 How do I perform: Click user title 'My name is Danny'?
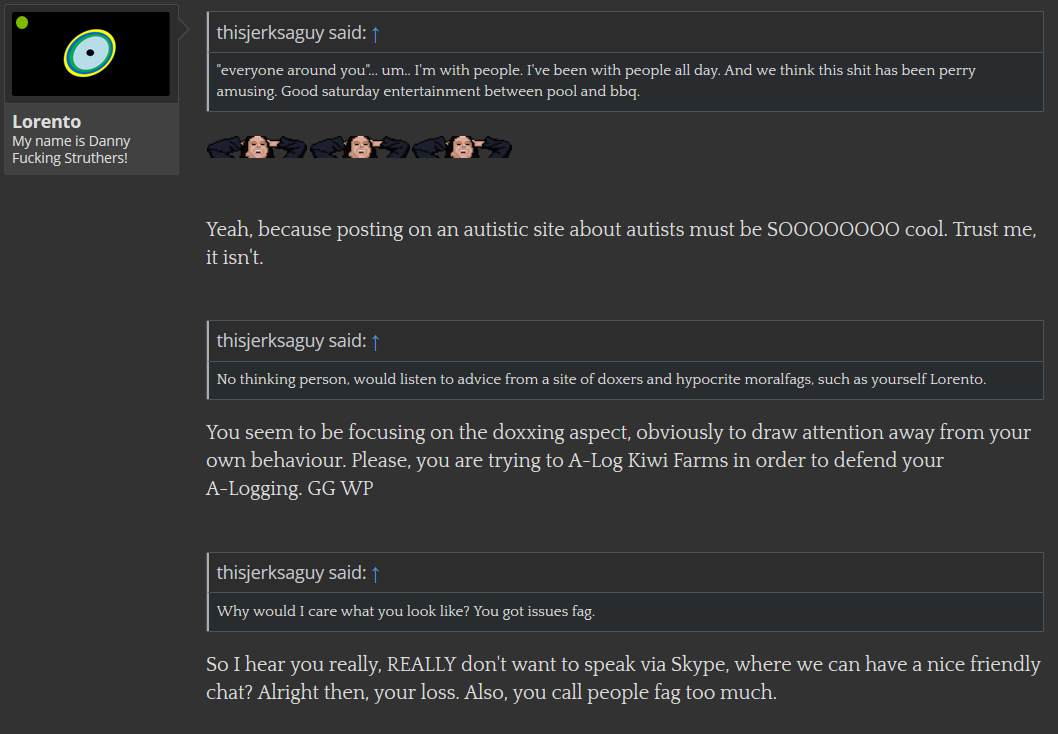[x=71, y=149]
